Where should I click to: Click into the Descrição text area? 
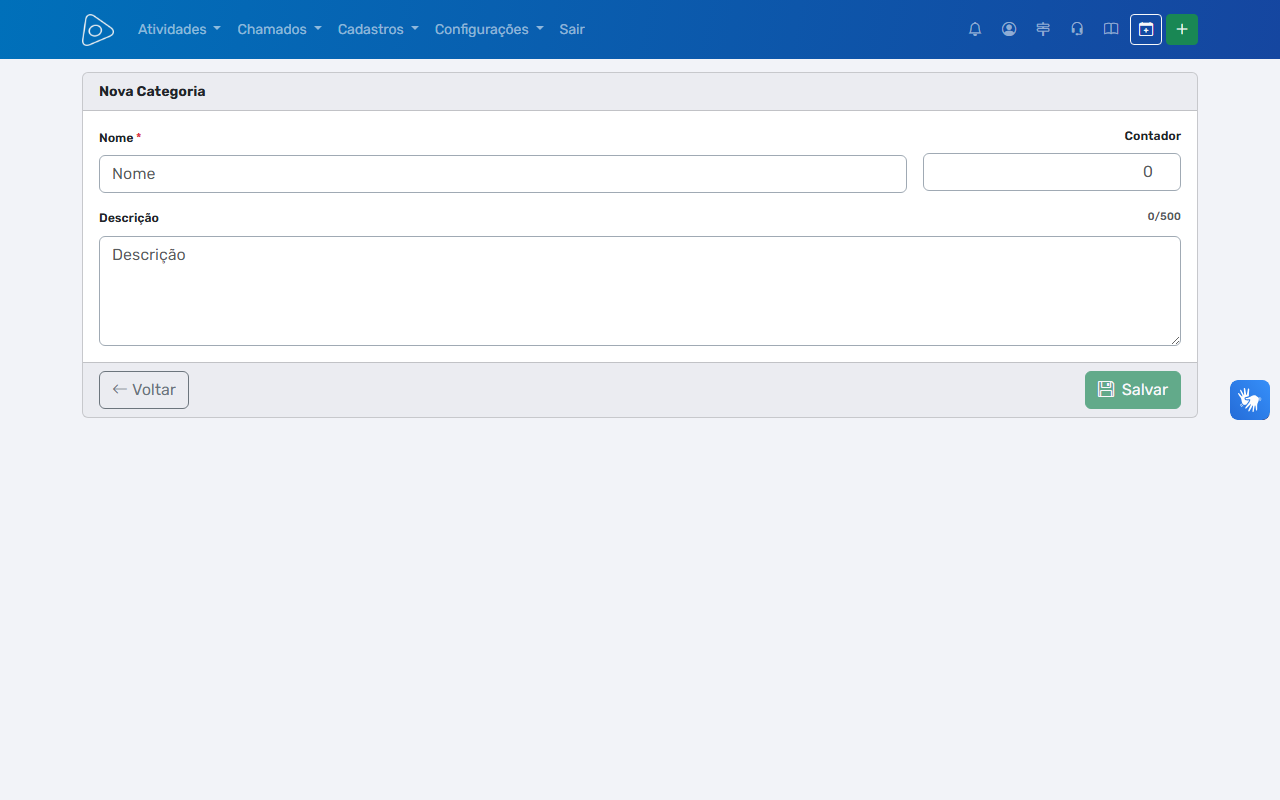point(640,291)
